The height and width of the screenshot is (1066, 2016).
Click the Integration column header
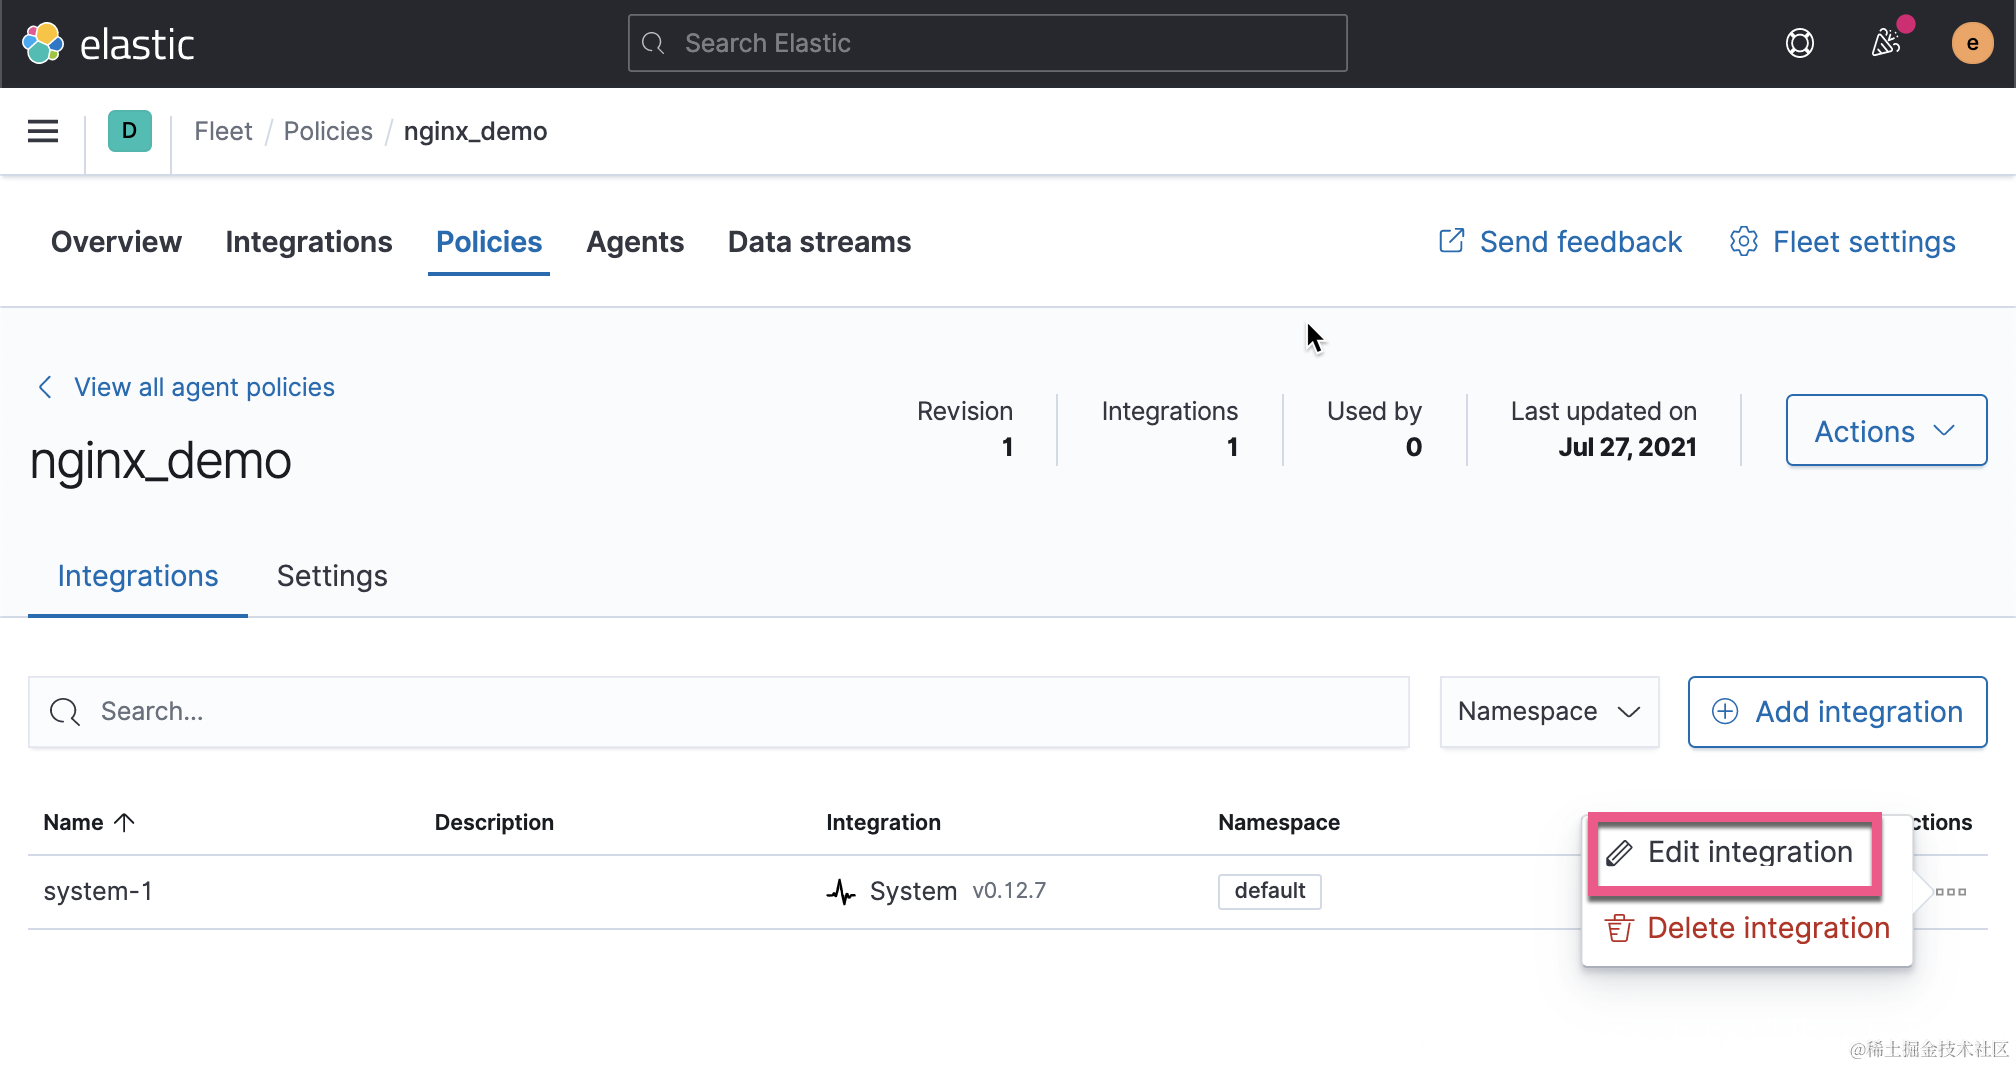[883, 822]
